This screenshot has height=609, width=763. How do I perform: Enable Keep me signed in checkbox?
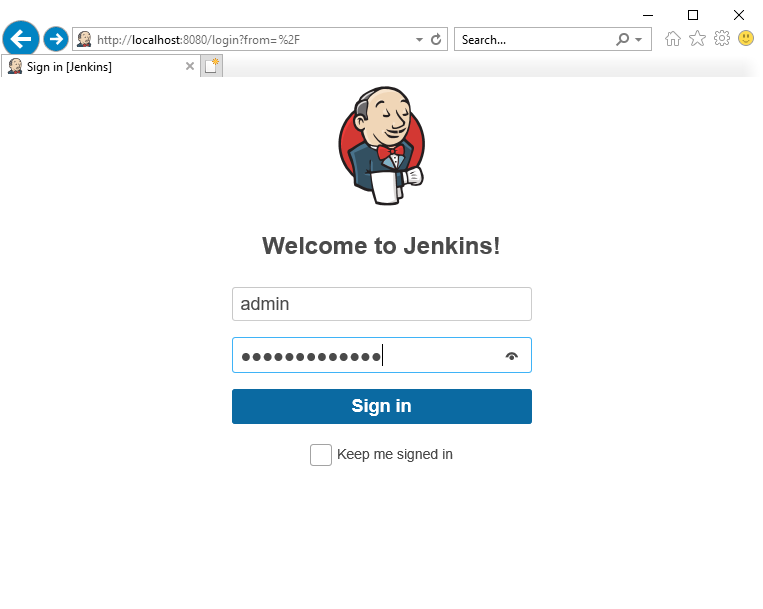point(321,455)
